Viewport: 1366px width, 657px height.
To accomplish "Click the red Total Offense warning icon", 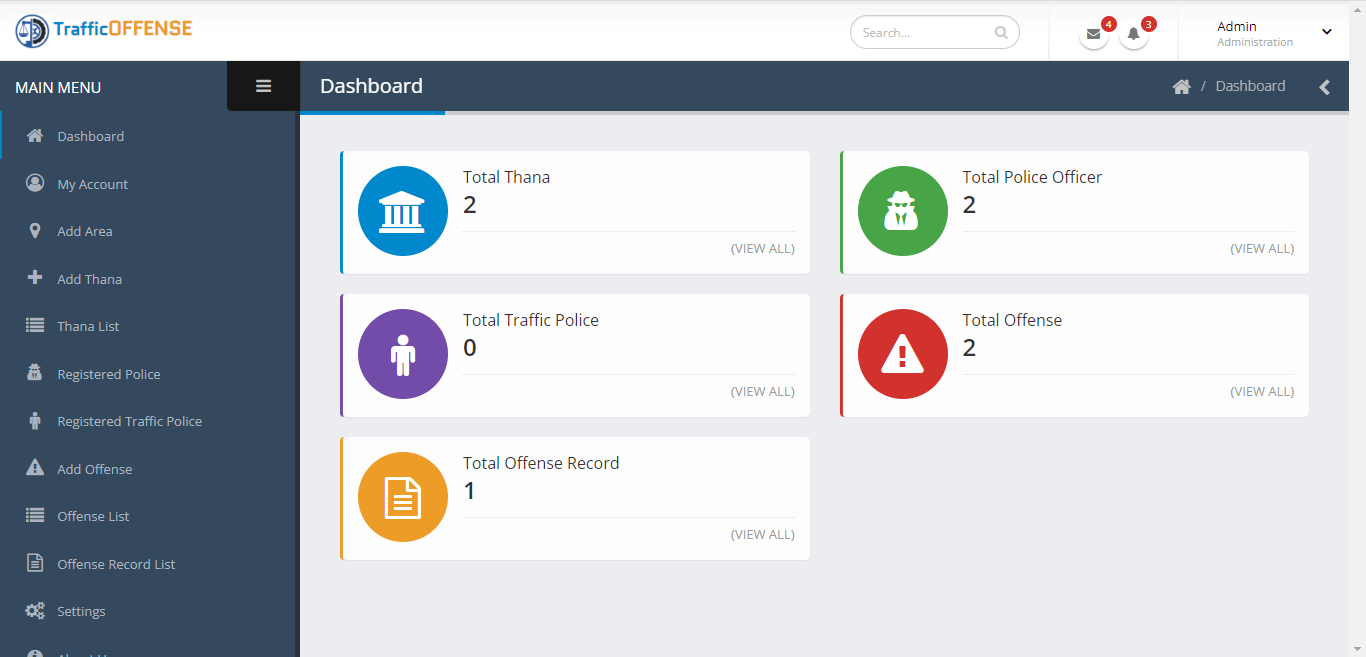I will pos(903,354).
